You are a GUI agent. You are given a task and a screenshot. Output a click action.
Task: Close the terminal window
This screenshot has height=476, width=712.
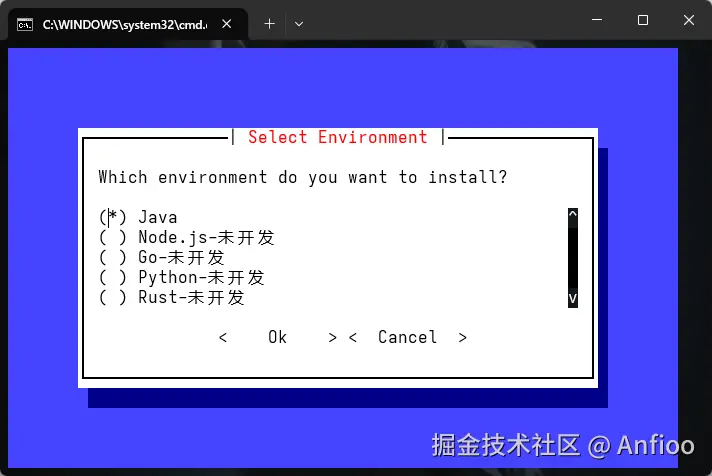[689, 20]
